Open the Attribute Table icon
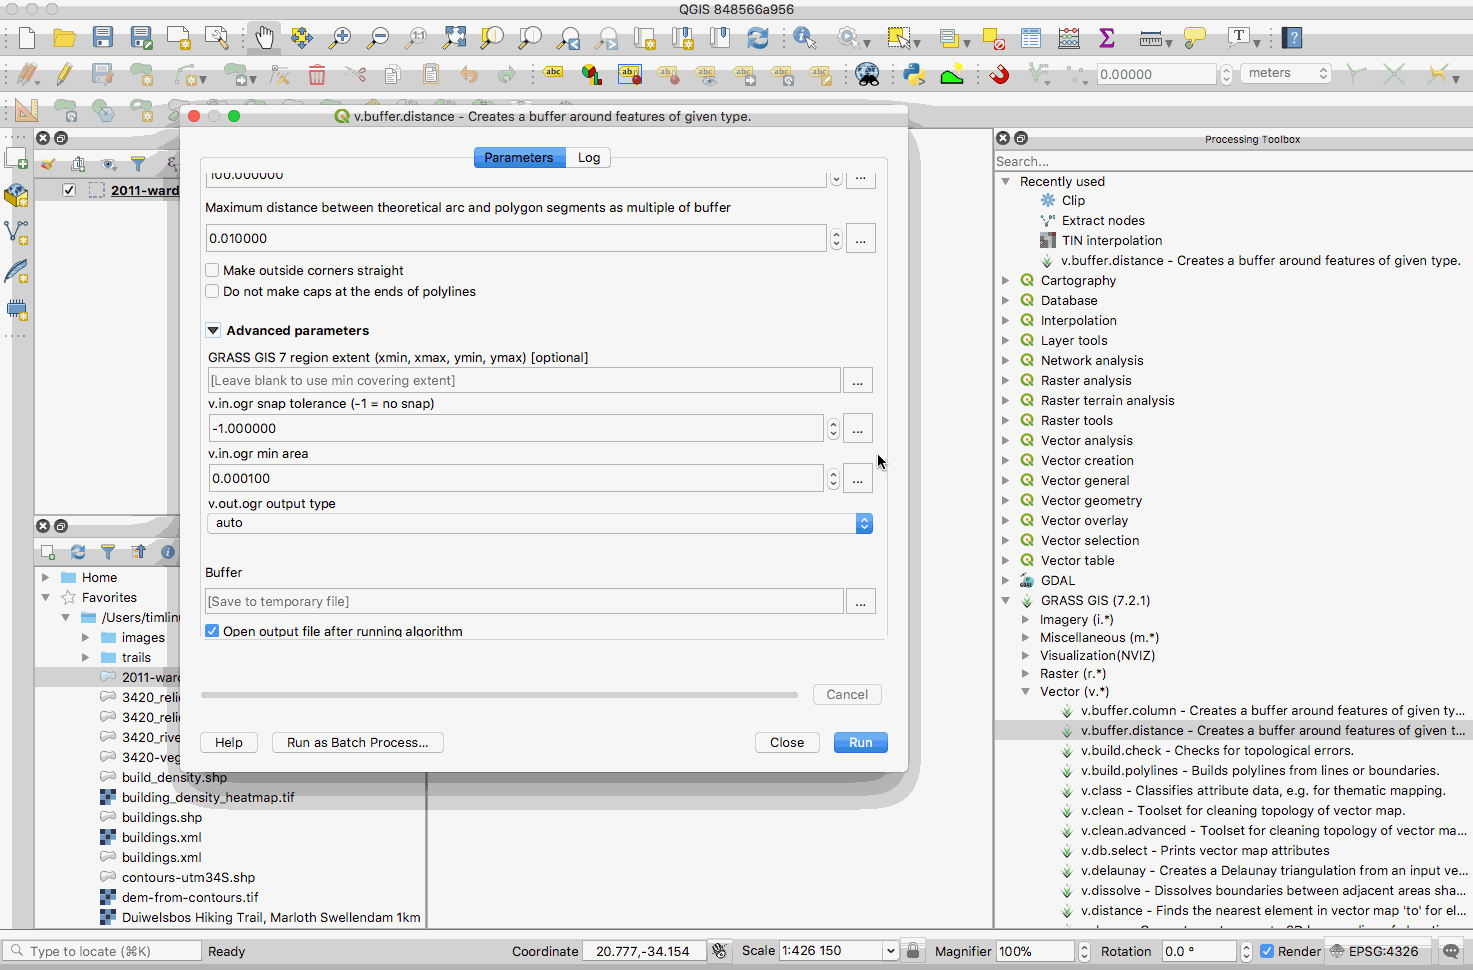 (x=1031, y=38)
